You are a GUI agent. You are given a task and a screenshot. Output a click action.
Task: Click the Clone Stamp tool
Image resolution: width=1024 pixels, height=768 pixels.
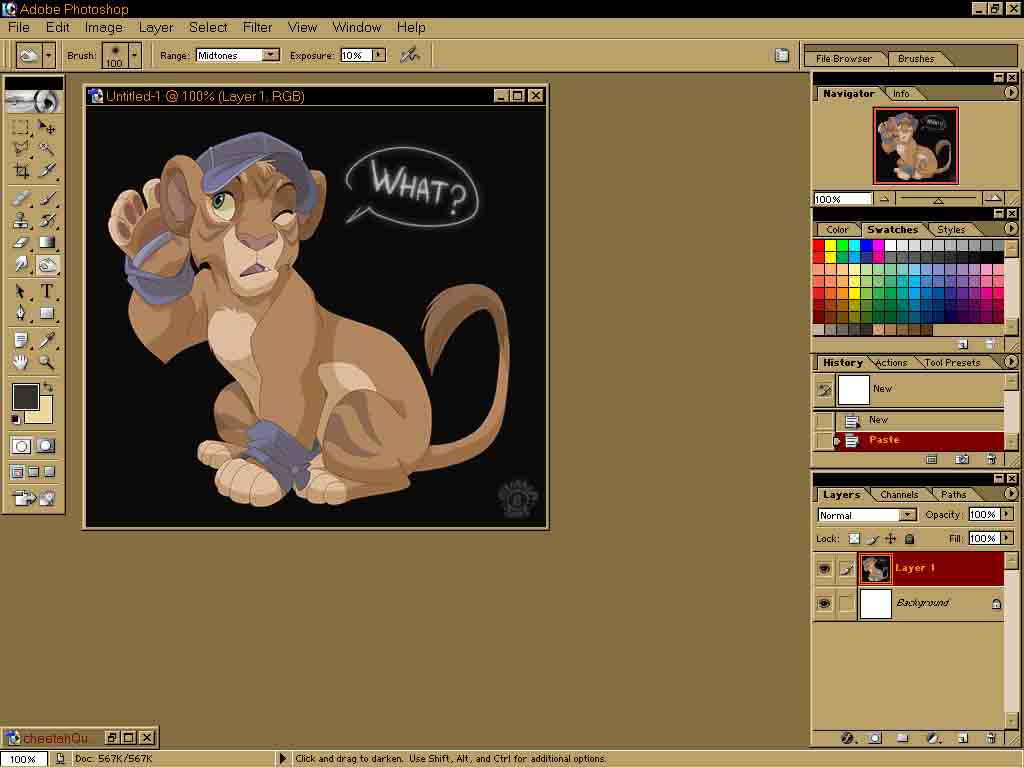(21, 220)
